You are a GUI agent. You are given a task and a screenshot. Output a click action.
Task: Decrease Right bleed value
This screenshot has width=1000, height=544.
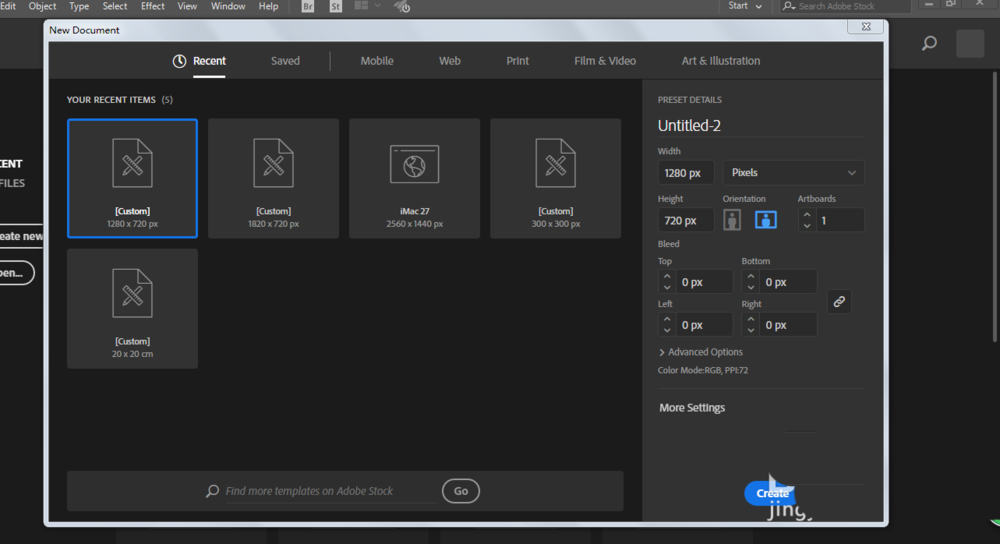(751, 330)
